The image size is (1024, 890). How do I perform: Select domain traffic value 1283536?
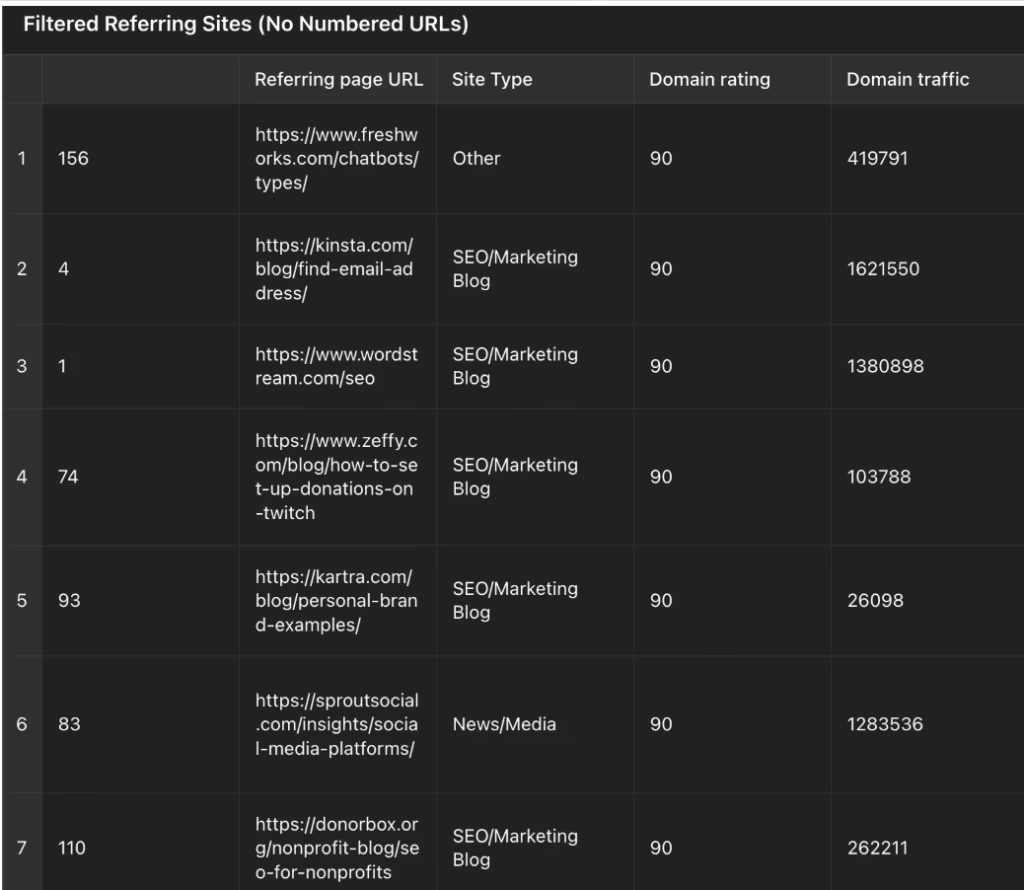[885, 723]
